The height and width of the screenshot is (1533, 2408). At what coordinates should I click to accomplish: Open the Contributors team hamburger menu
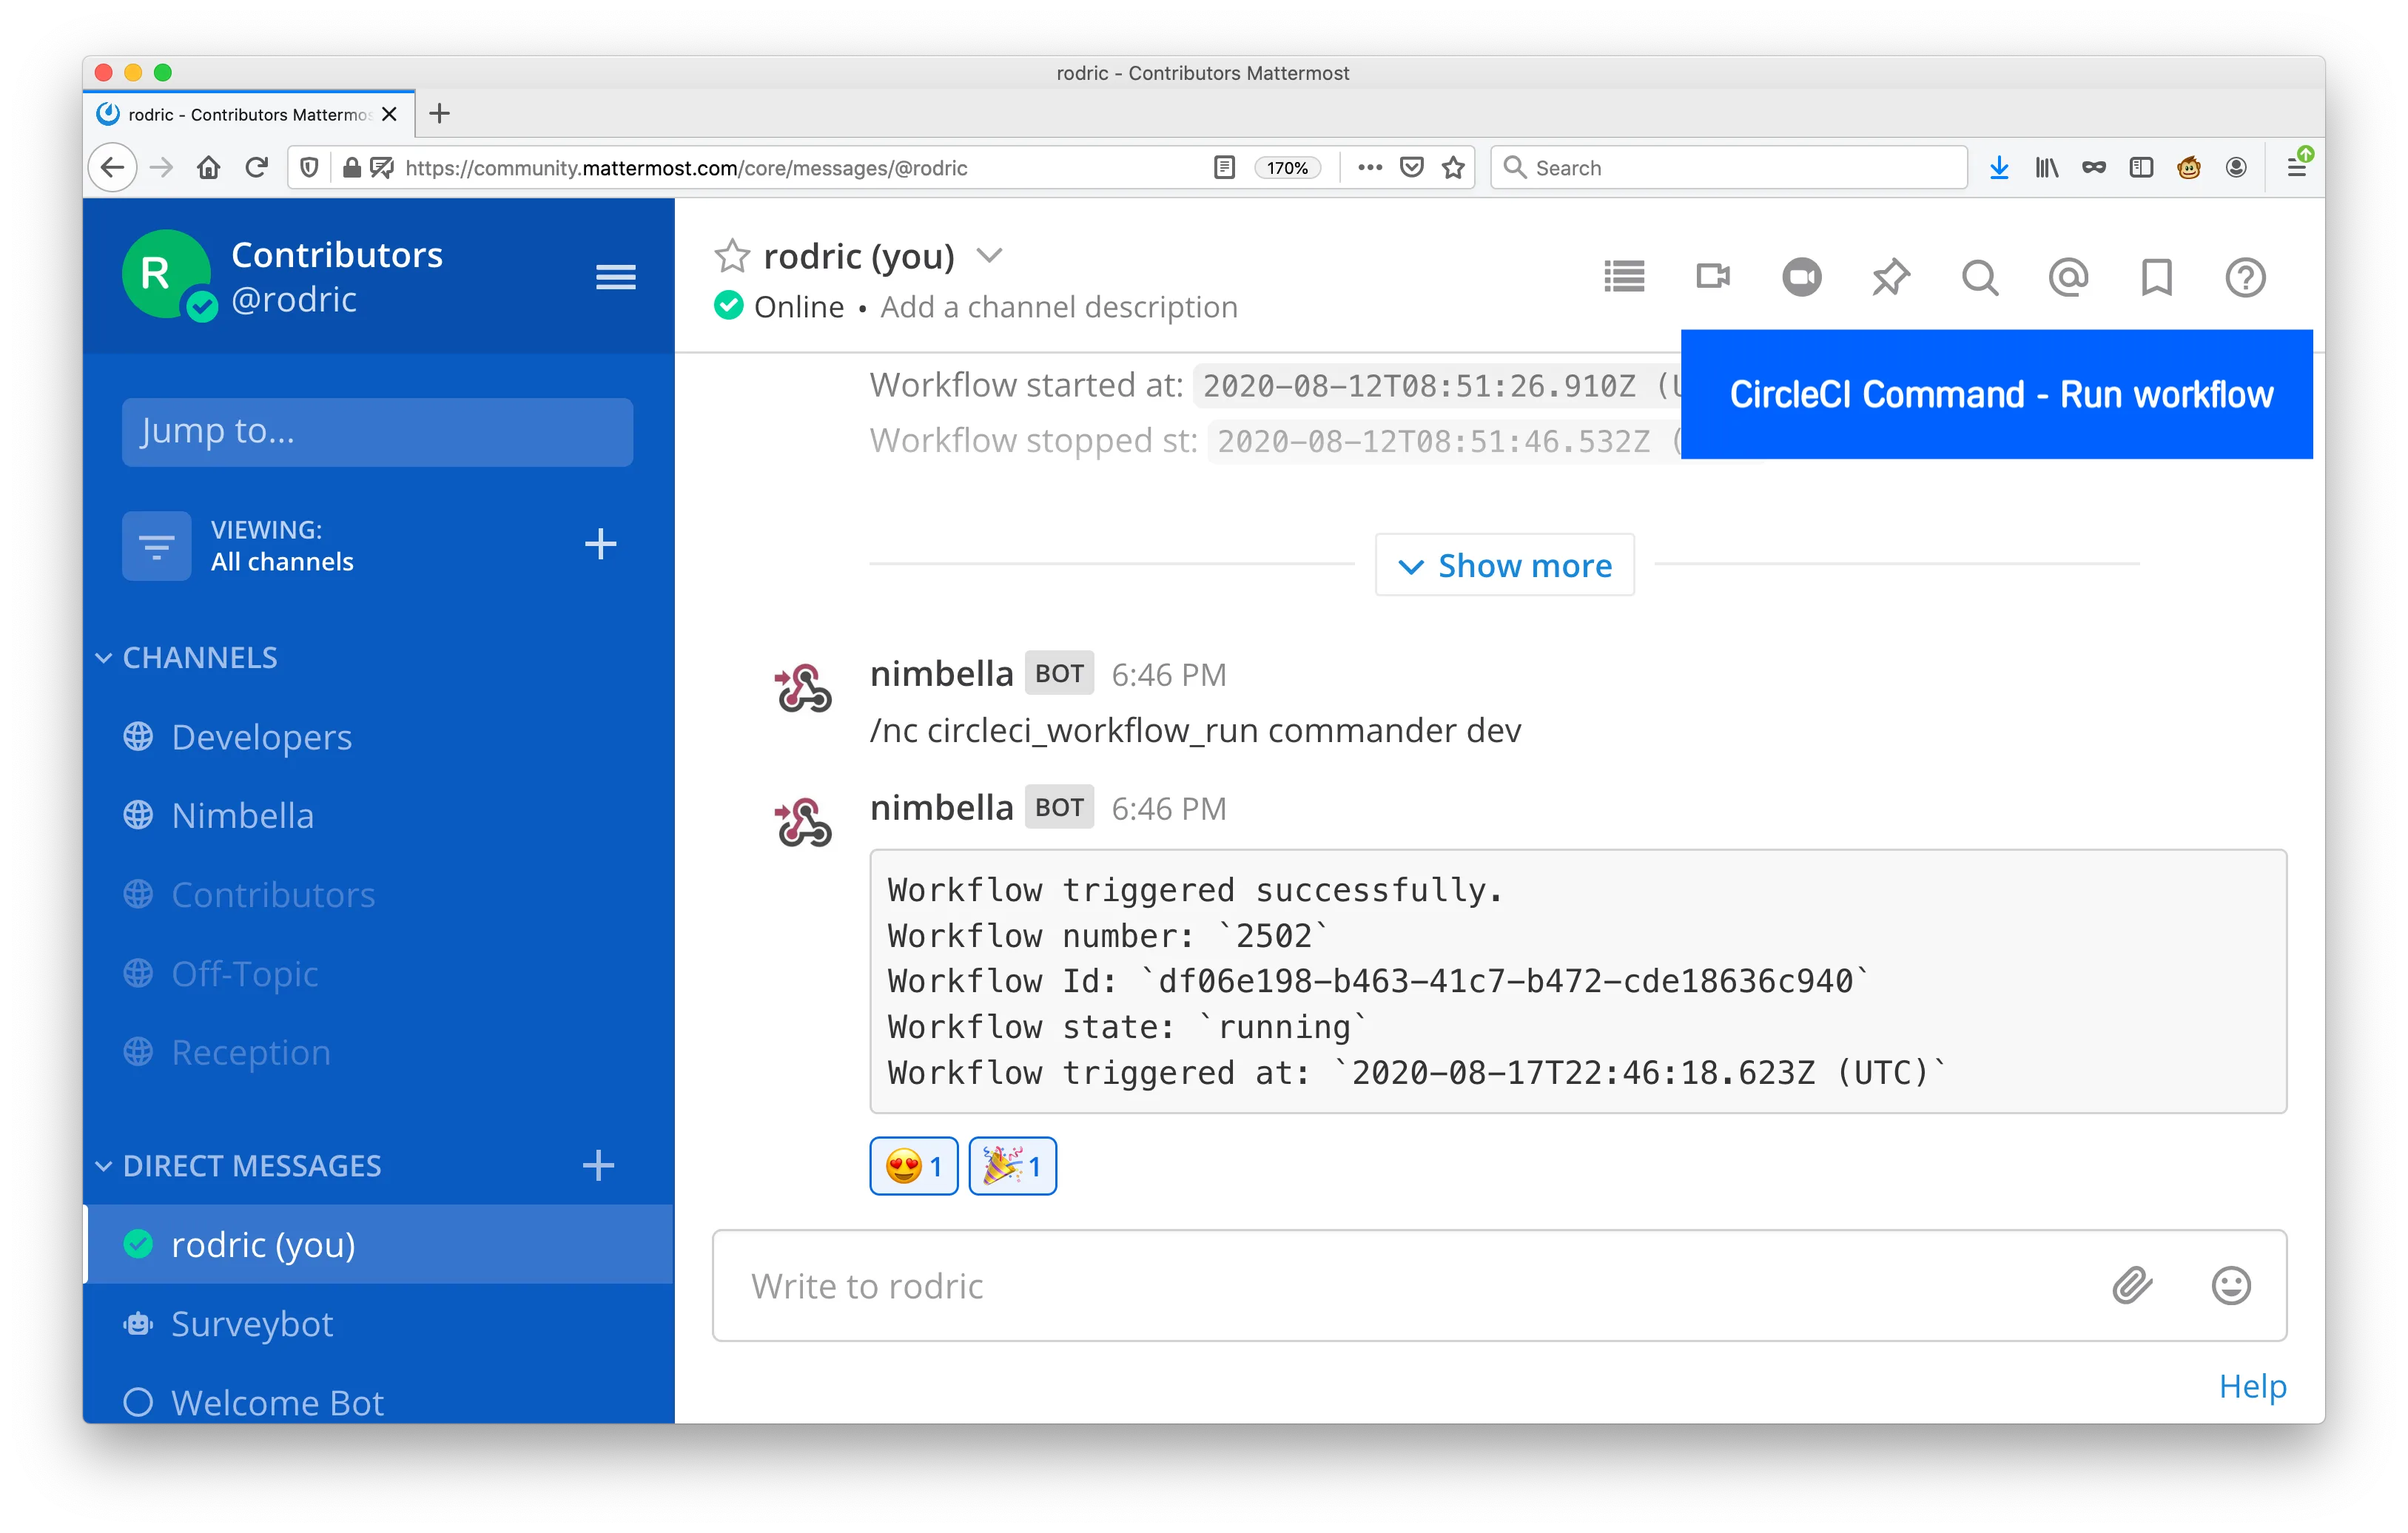coord(616,277)
